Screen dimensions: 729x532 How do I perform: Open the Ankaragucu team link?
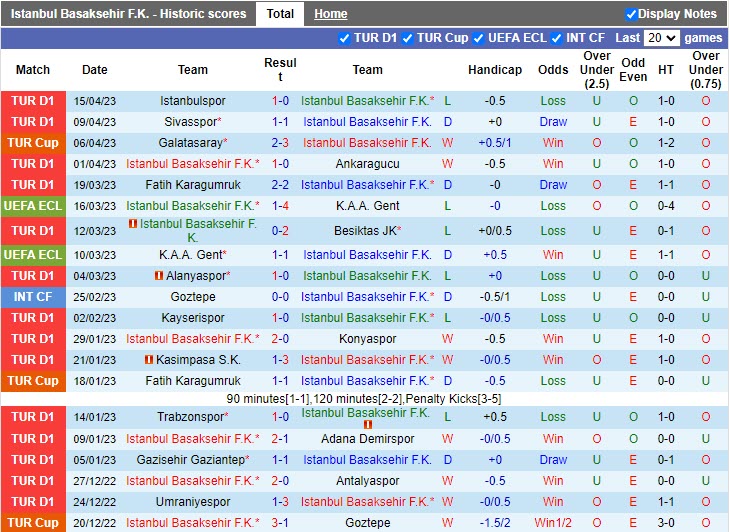click(x=367, y=164)
